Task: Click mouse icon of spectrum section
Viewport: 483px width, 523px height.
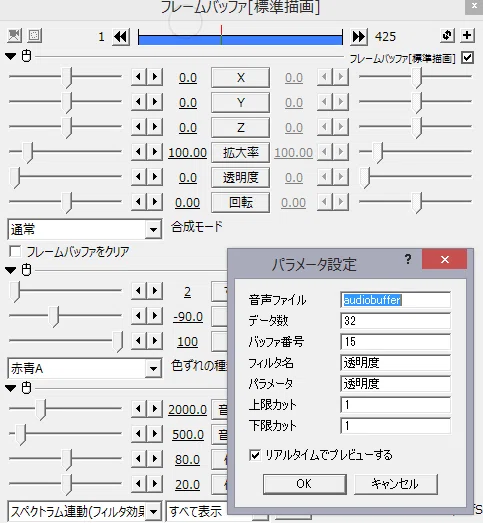Action: [26, 388]
